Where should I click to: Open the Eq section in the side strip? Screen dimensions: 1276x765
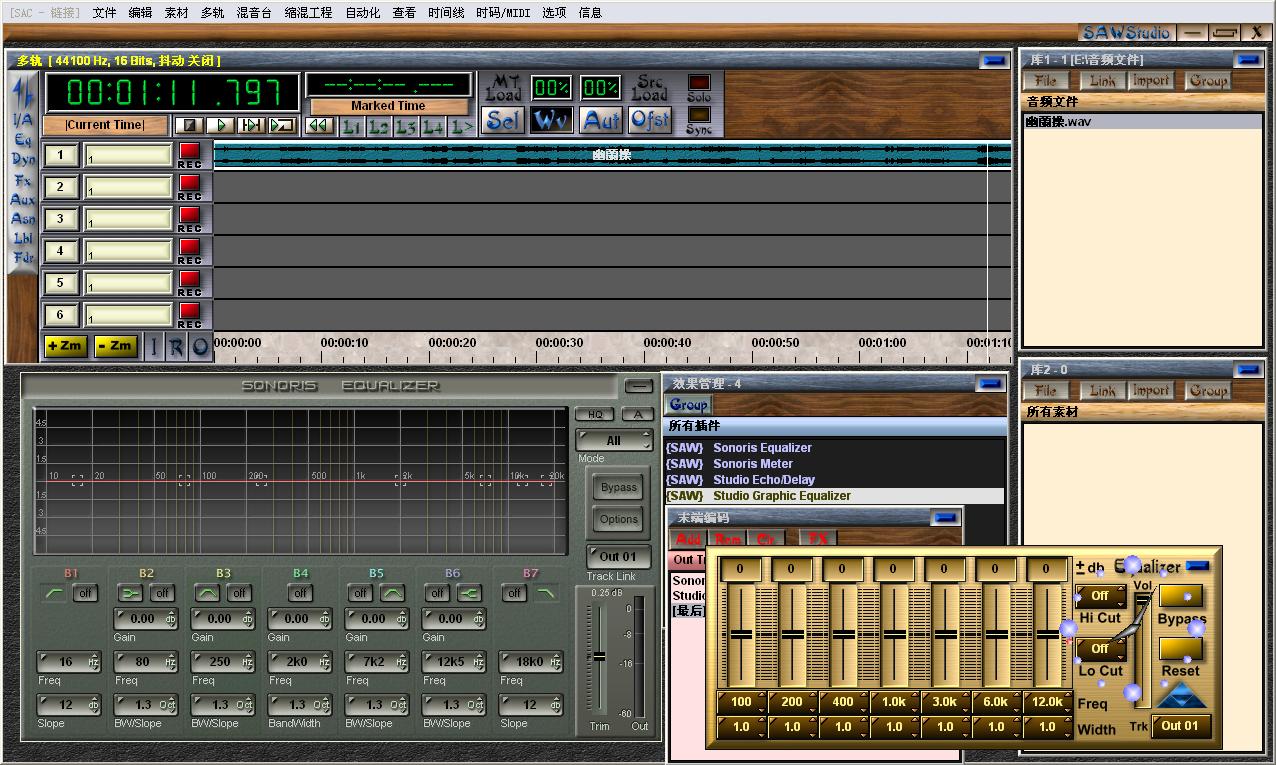click(23, 140)
